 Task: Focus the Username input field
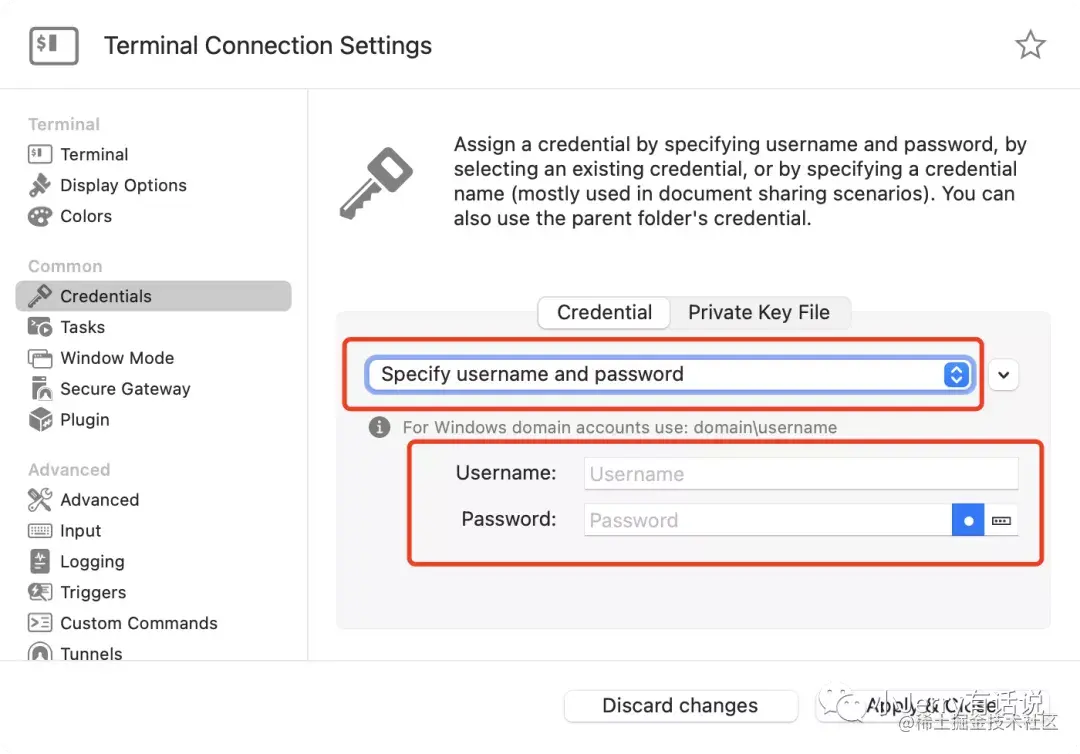[x=800, y=474]
